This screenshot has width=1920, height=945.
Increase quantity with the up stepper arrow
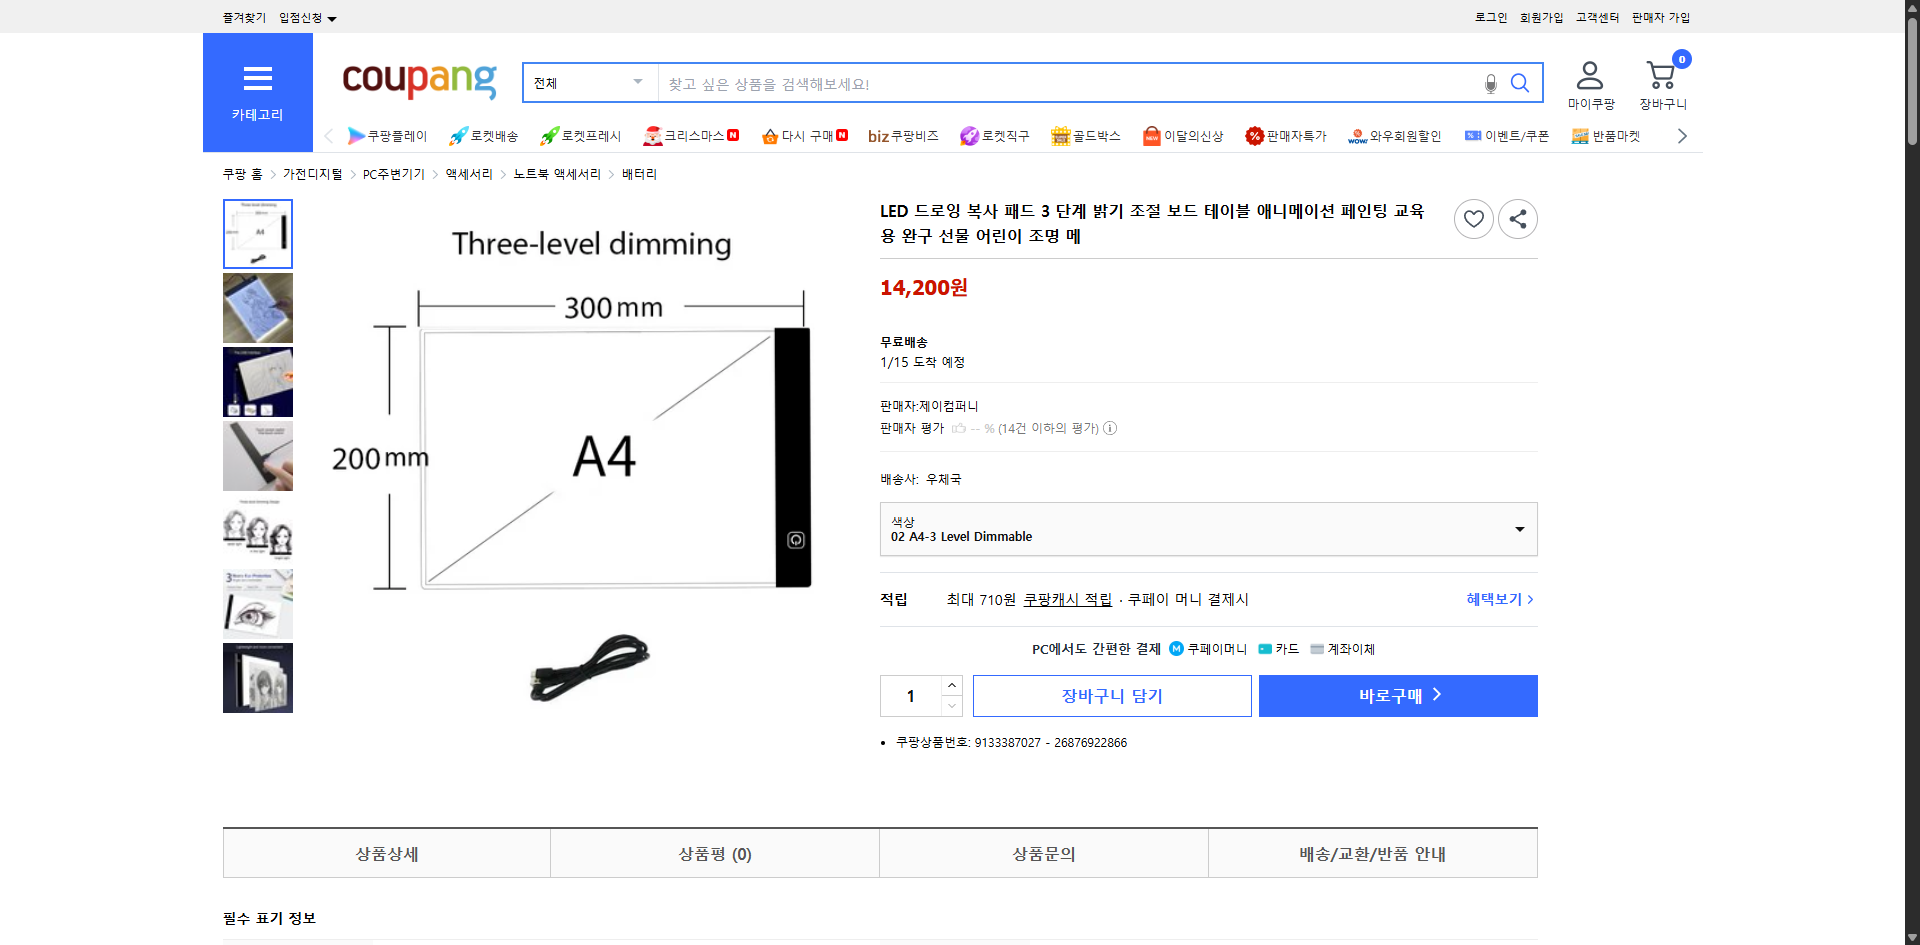pos(950,684)
